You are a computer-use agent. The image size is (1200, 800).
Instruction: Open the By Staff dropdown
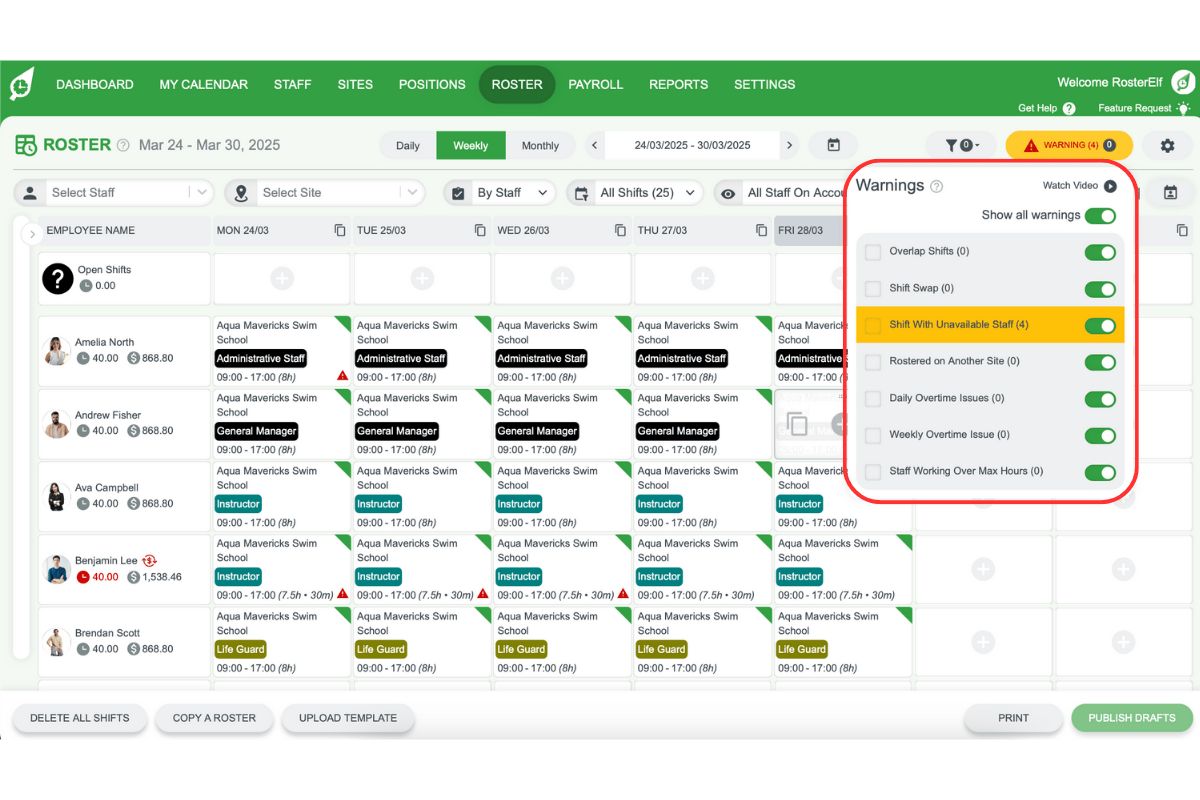coord(498,192)
